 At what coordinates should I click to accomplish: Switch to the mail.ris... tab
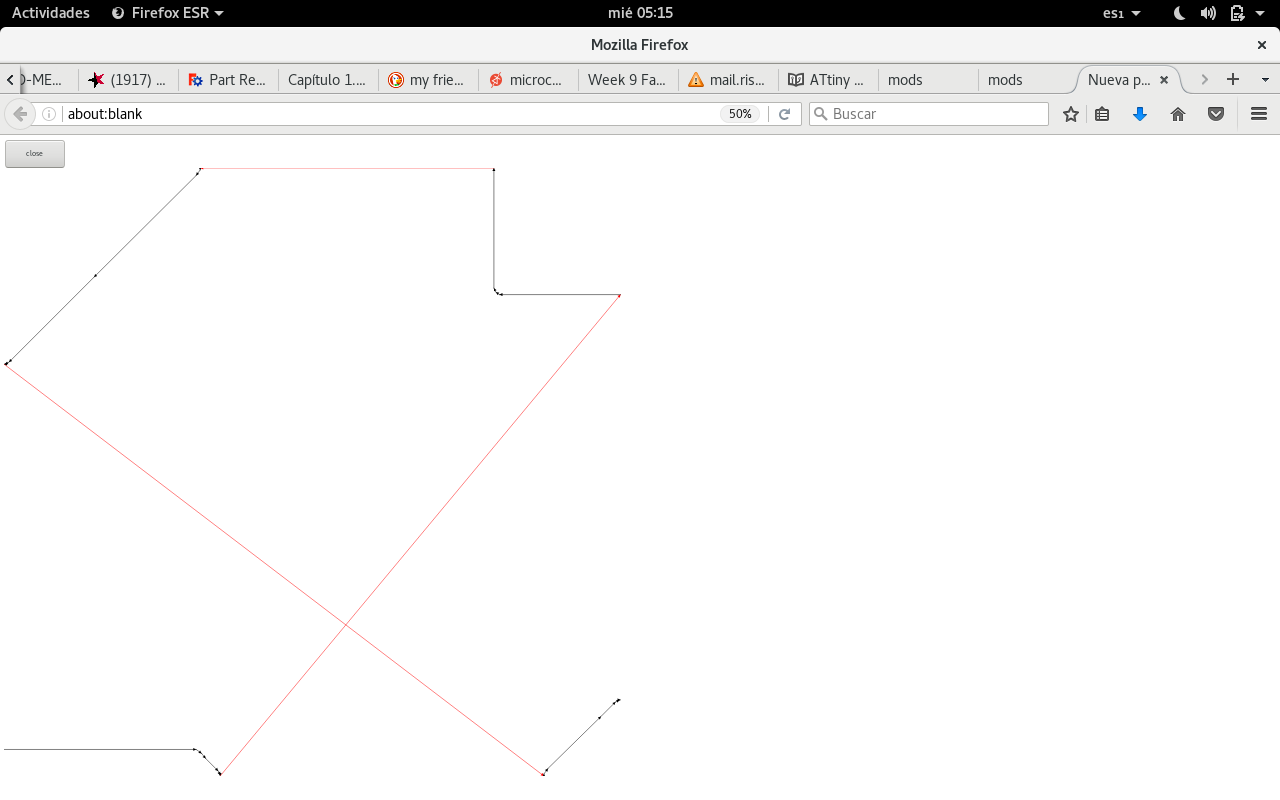728,80
